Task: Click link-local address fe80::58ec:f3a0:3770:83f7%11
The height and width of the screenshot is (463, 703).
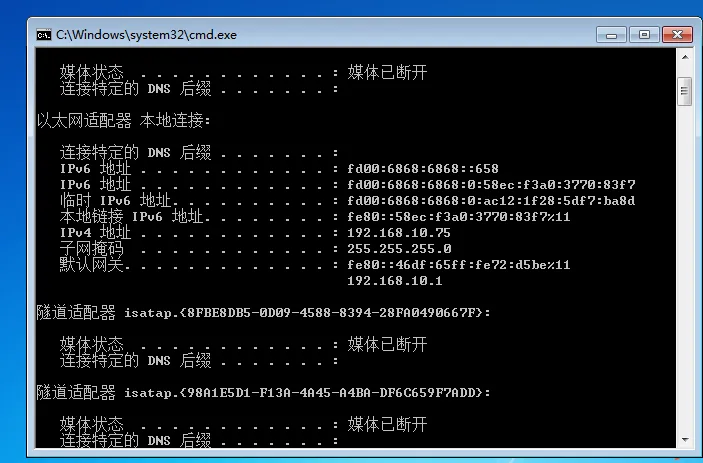Action: click(x=459, y=217)
